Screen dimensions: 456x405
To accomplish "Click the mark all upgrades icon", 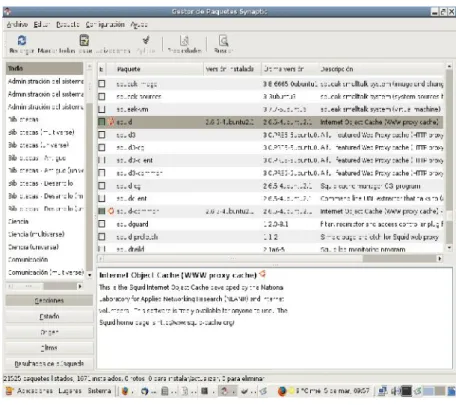I will [84, 40].
